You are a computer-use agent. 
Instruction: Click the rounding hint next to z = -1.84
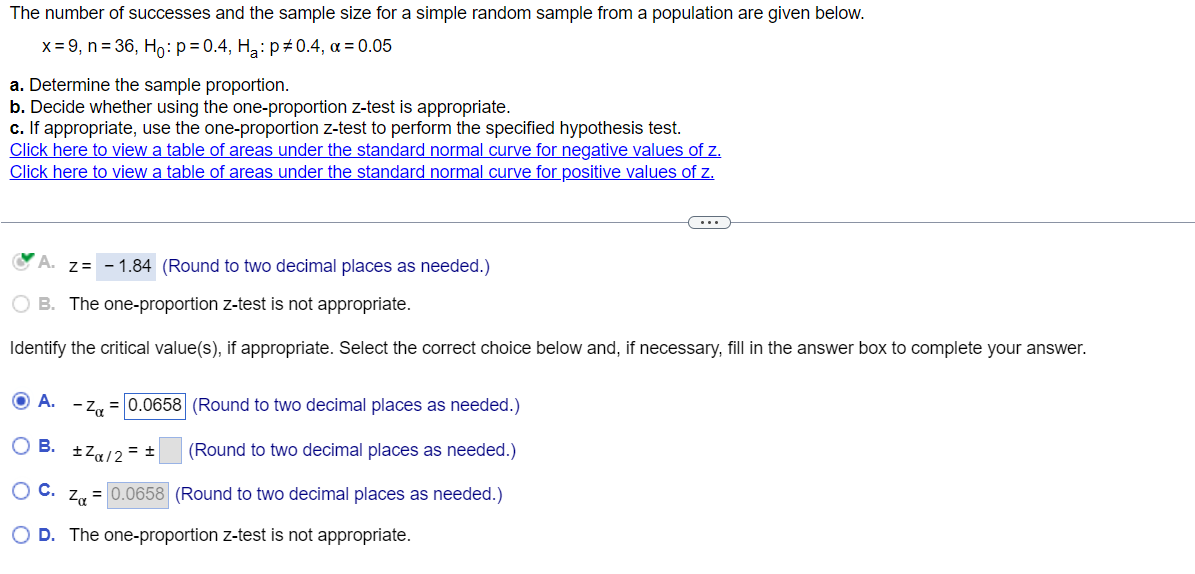326,266
